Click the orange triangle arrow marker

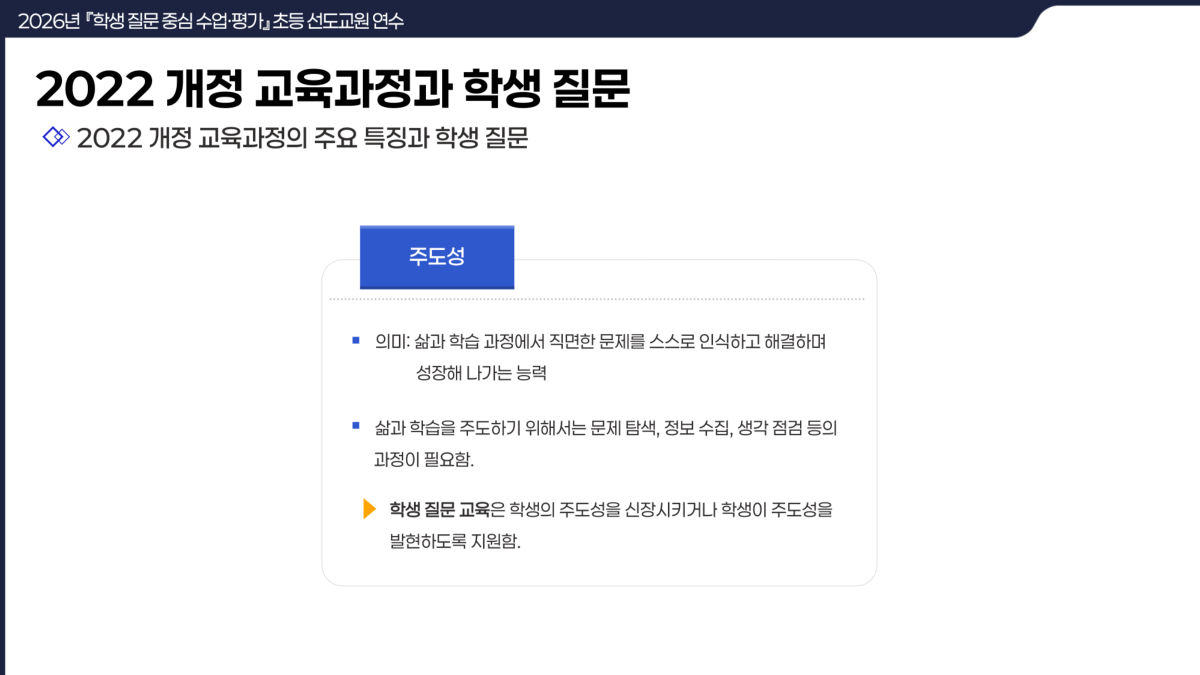[369, 509]
